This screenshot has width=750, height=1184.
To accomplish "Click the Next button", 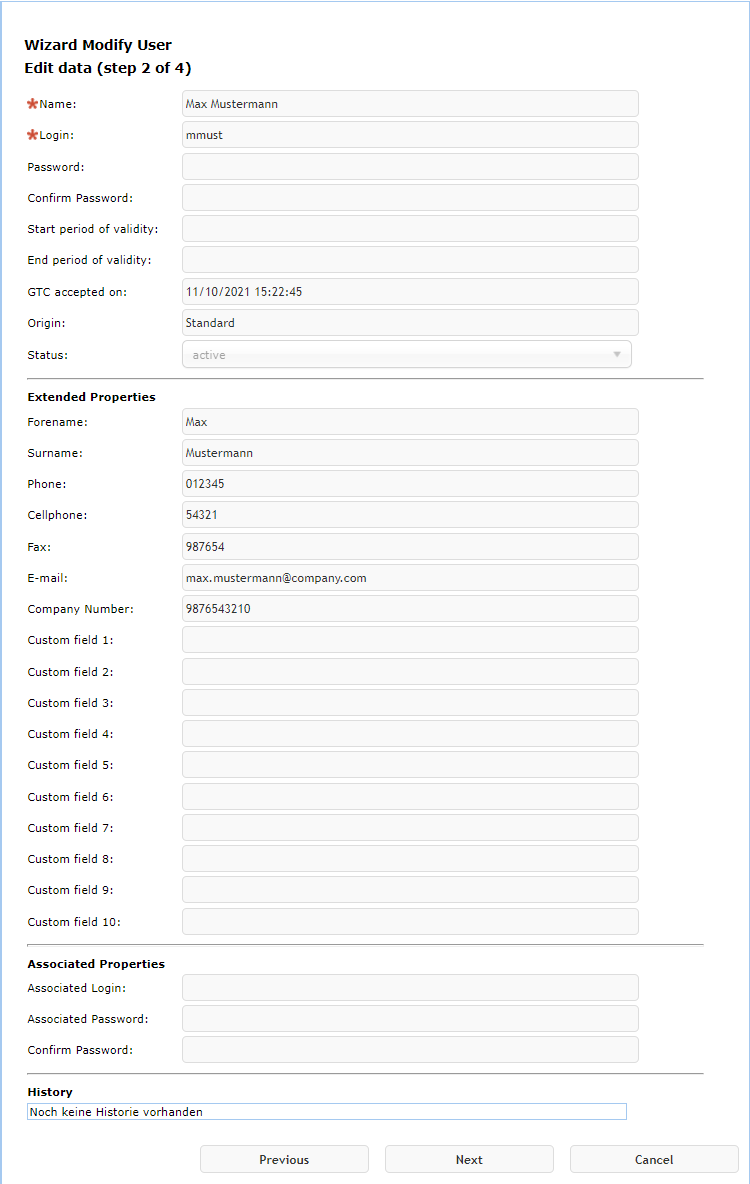I will pyautogui.click(x=469, y=1160).
